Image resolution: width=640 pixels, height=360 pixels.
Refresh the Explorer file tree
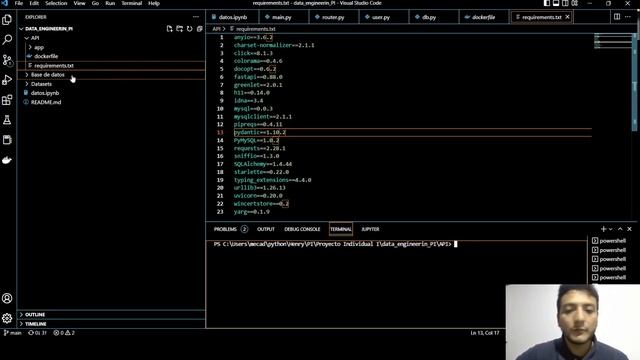(189, 29)
